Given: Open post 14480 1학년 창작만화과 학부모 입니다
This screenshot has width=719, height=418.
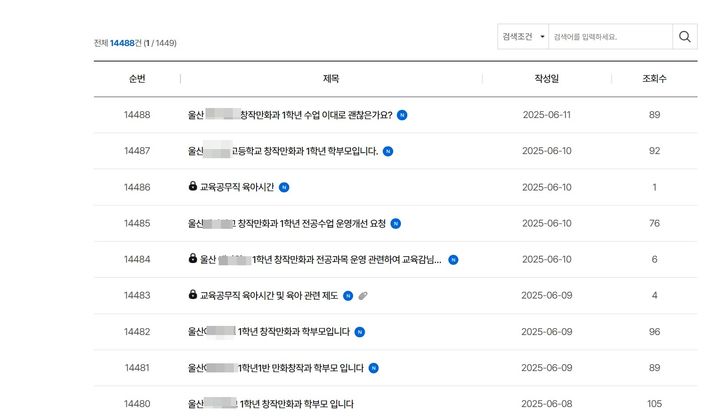Looking at the screenshot, I should (x=271, y=404).
